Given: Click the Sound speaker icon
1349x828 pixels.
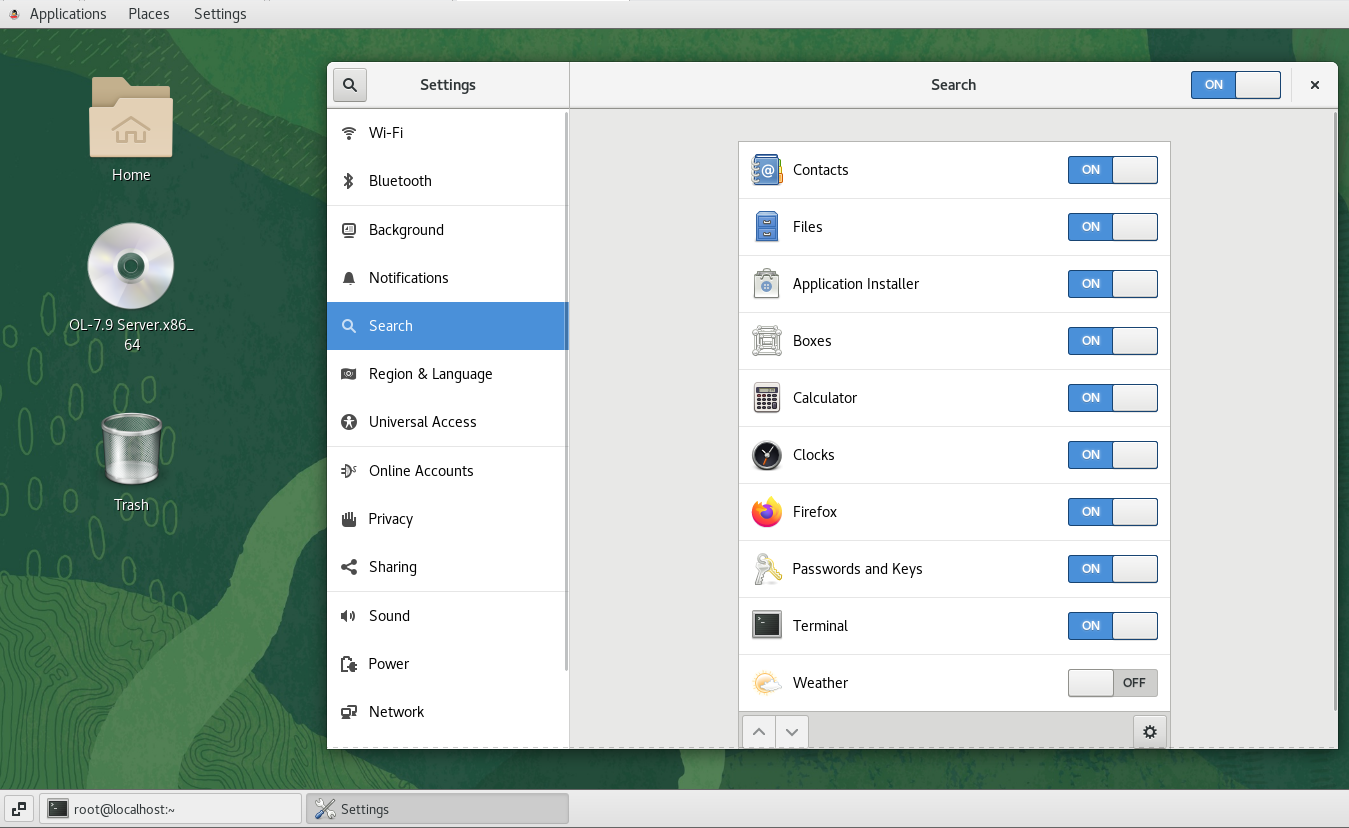Looking at the screenshot, I should pyautogui.click(x=349, y=616).
